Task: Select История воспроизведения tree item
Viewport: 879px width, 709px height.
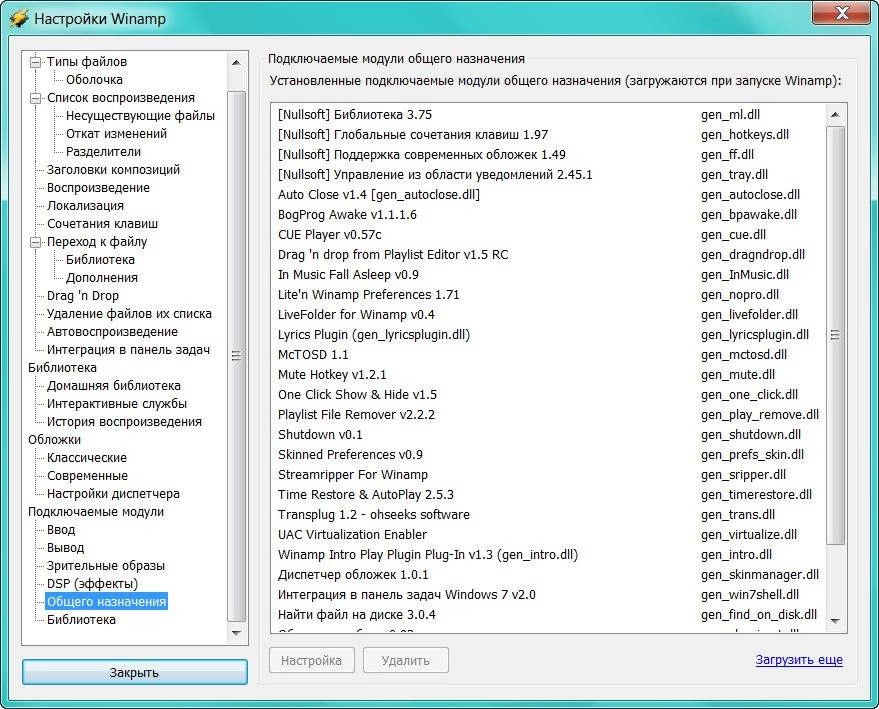Action: 124,421
